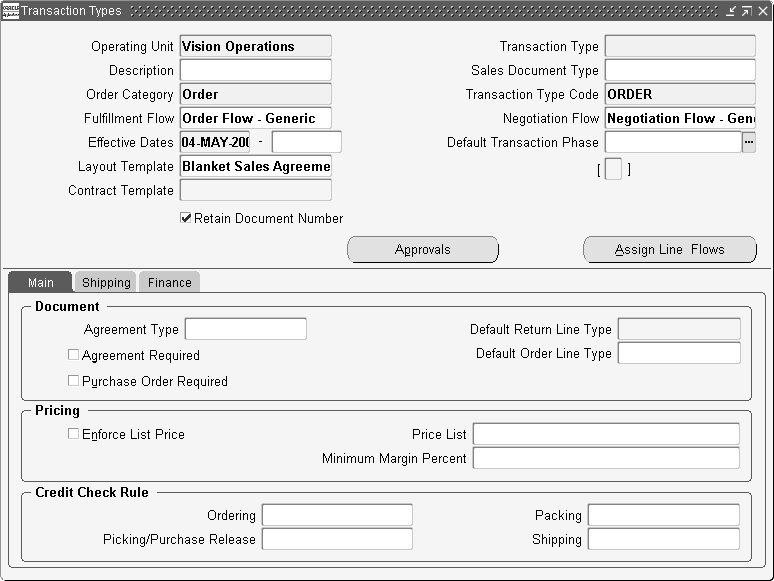The image size is (774, 581).
Task: Click the Sales Document Type field
Action: [x=680, y=70]
